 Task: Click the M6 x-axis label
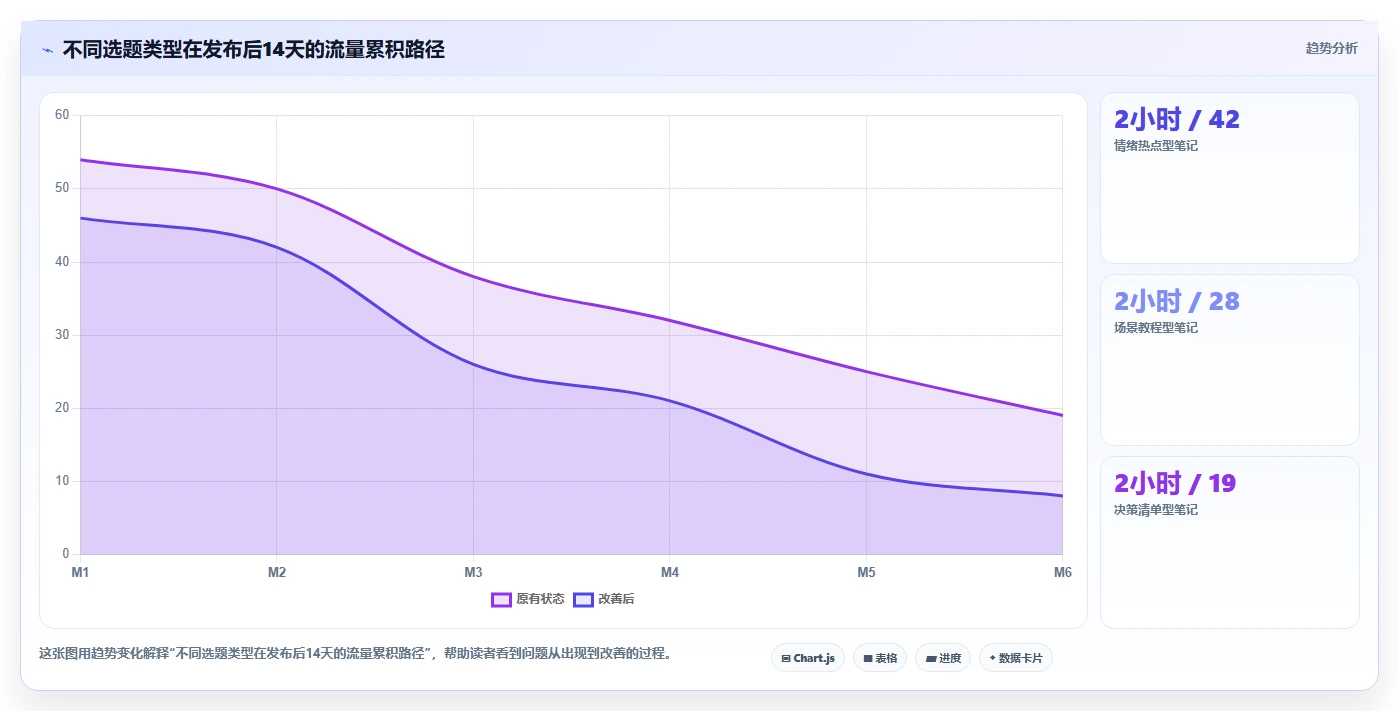[1062, 573]
